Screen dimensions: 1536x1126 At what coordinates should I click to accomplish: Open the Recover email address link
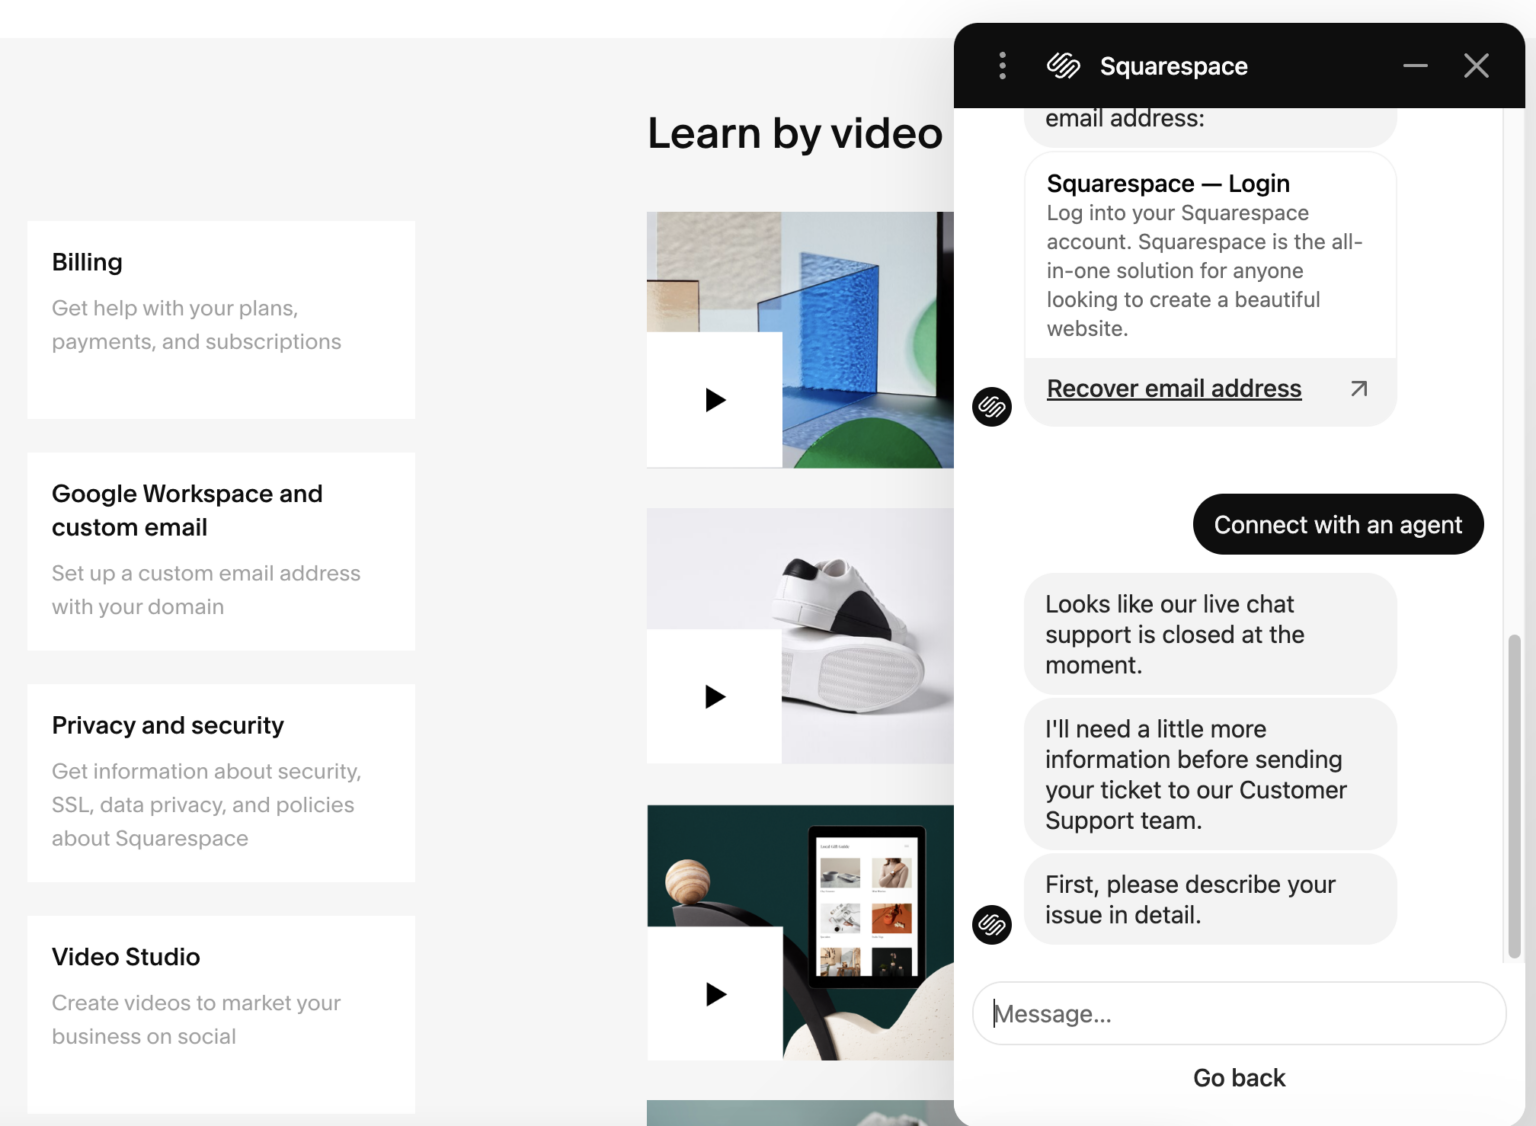(1173, 389)
